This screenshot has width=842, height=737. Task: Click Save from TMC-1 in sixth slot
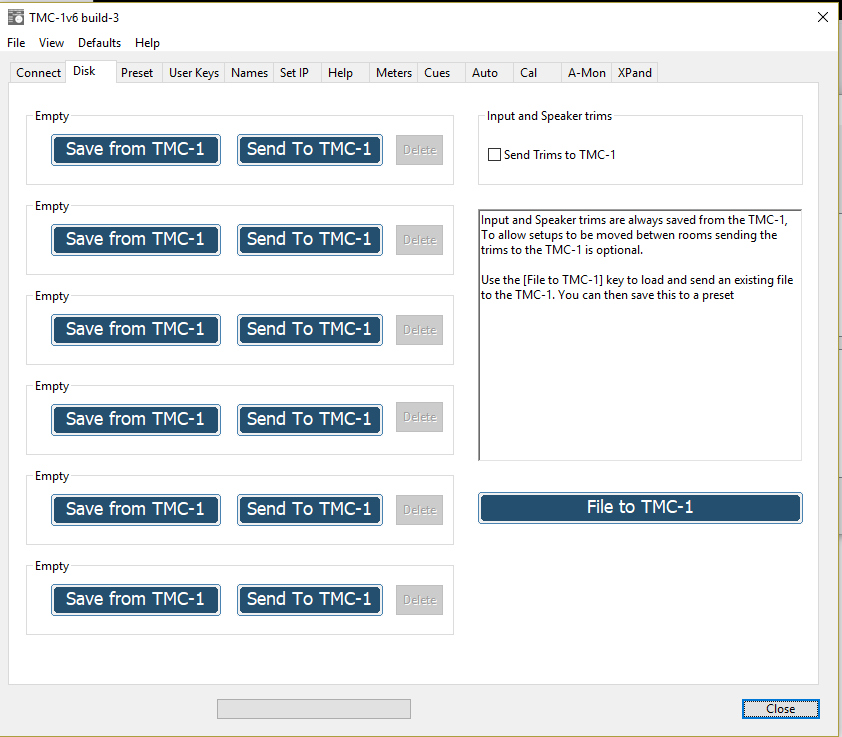pyautogui.click(x=136, y=599)
